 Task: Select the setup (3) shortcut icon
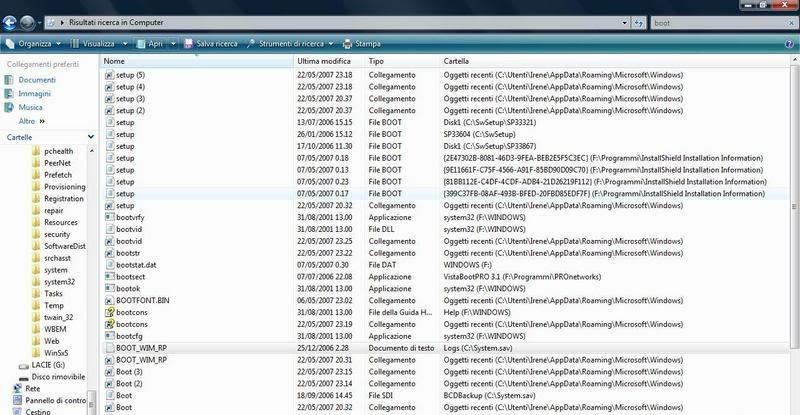(109, 99)
